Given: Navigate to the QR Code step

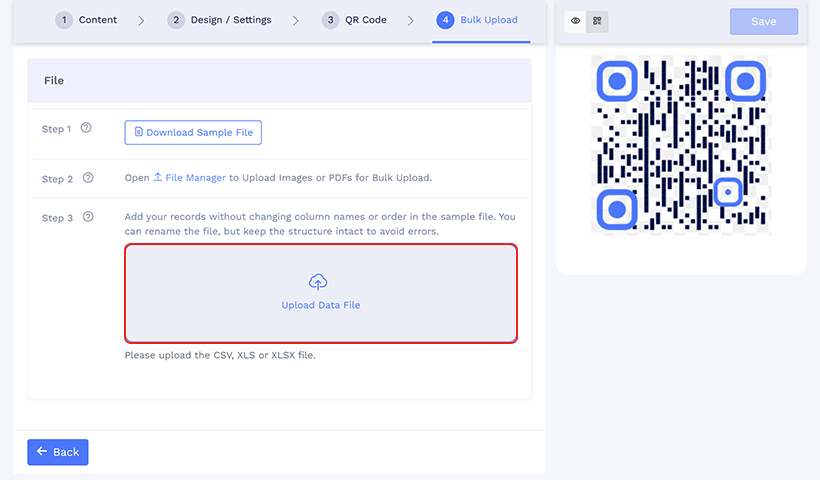Looking at the screenshot, I should (x=354, y=21).
